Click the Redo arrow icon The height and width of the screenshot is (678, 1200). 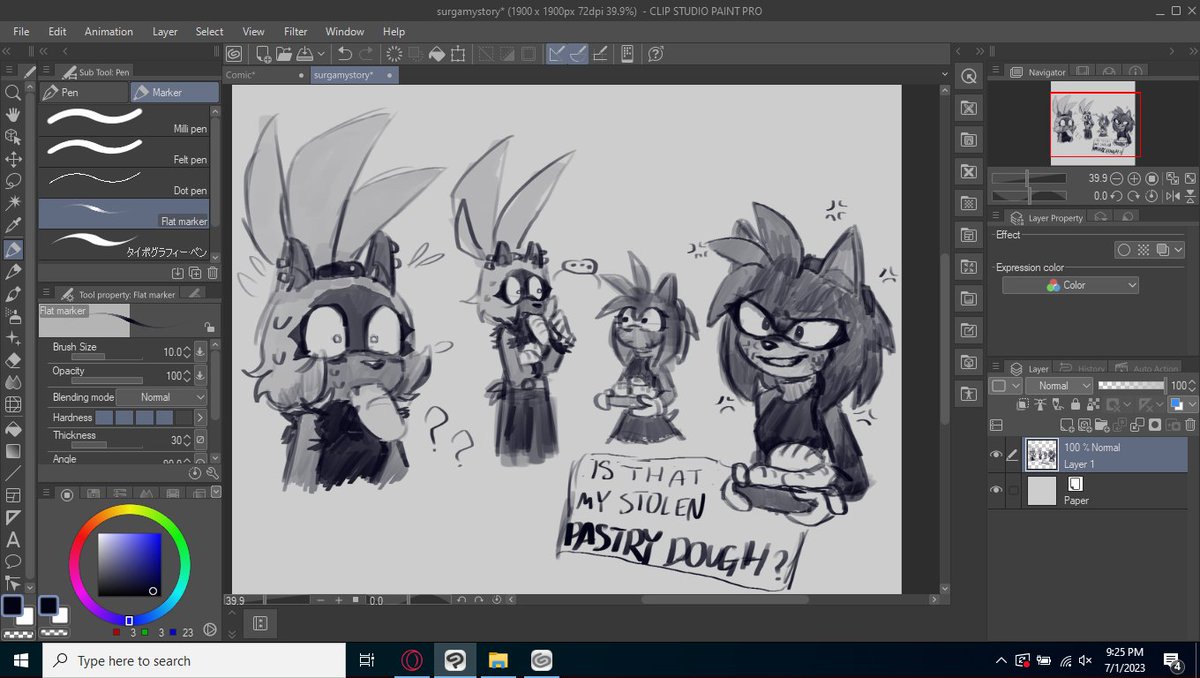click(367, 54)
